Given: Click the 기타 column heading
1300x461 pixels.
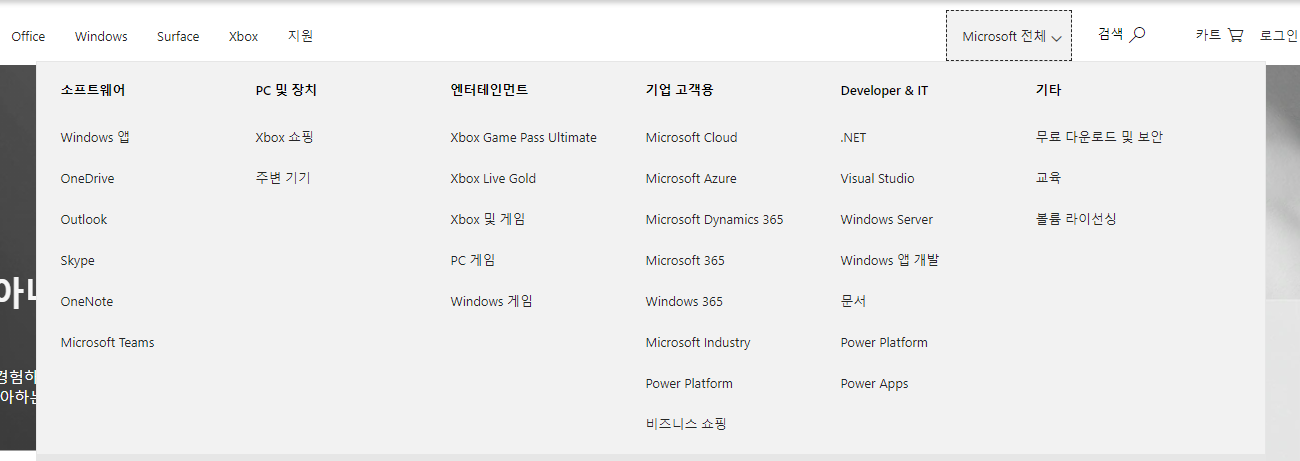Looking at the screenshot, I should point(1048,90).
